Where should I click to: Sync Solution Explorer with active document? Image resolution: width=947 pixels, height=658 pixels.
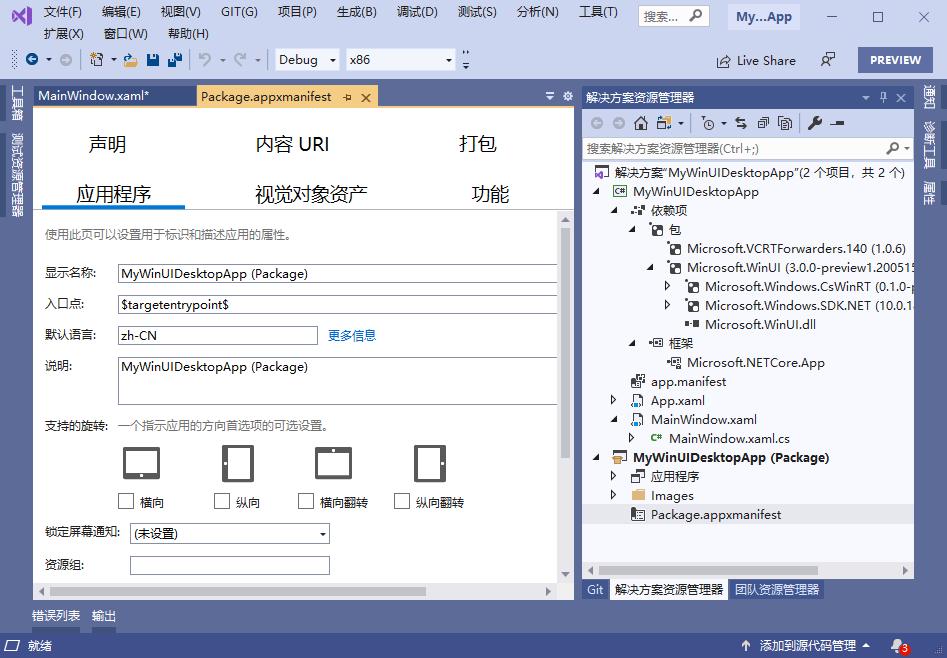[741, 123]
